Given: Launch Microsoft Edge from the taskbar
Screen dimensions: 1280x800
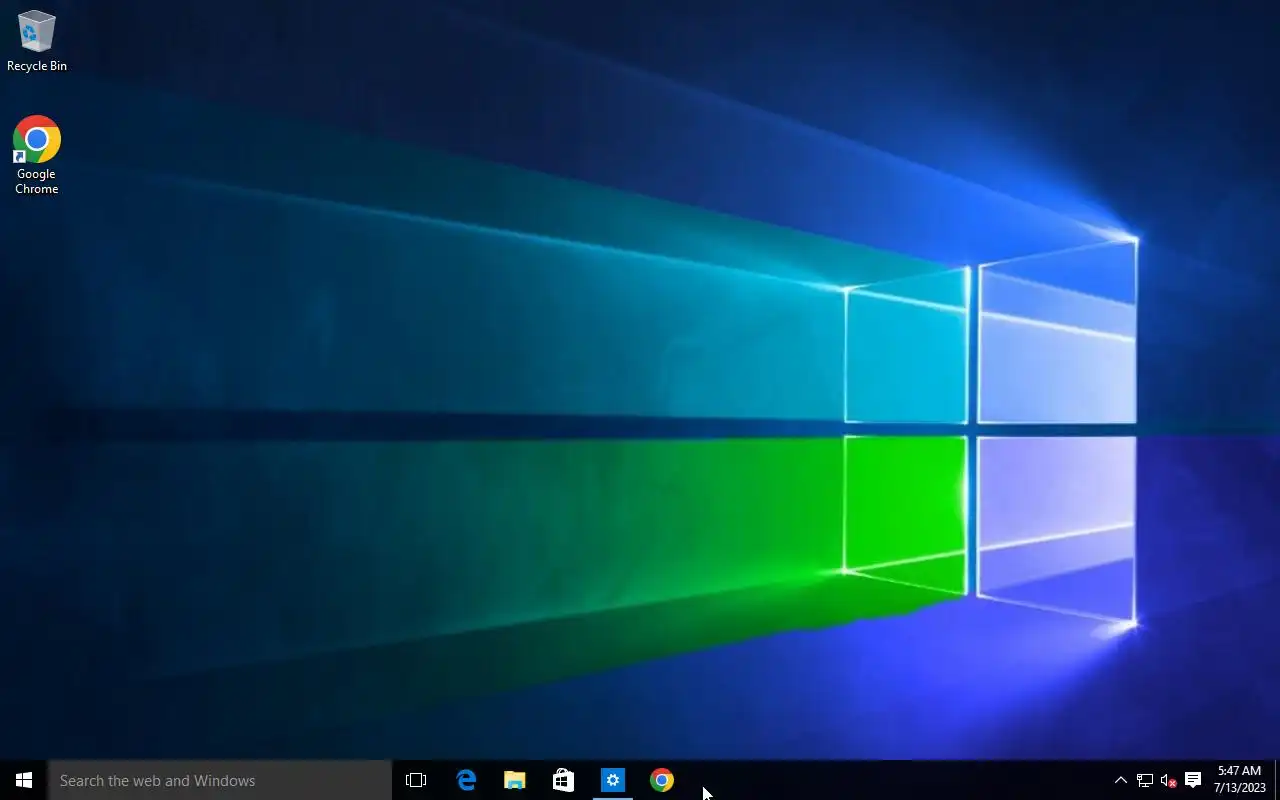Looking at the screenshot, I should tap(466, 780).
